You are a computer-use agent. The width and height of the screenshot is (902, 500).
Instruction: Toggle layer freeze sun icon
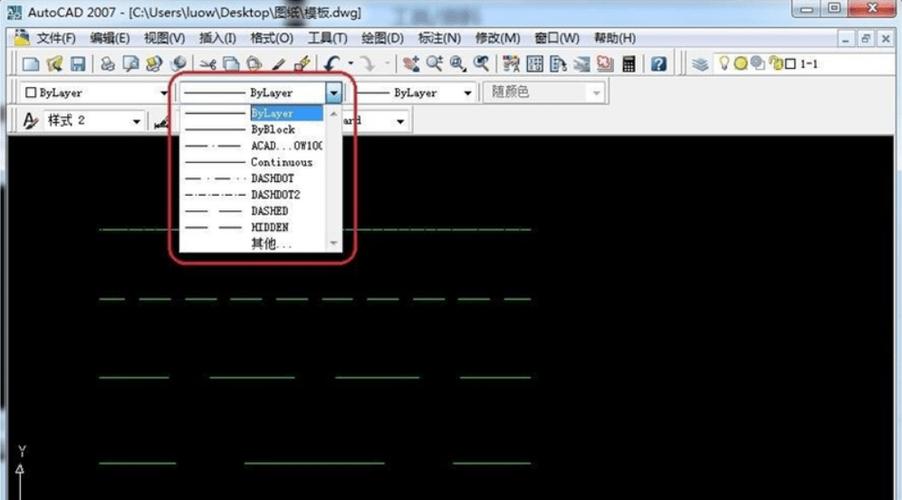741,64
